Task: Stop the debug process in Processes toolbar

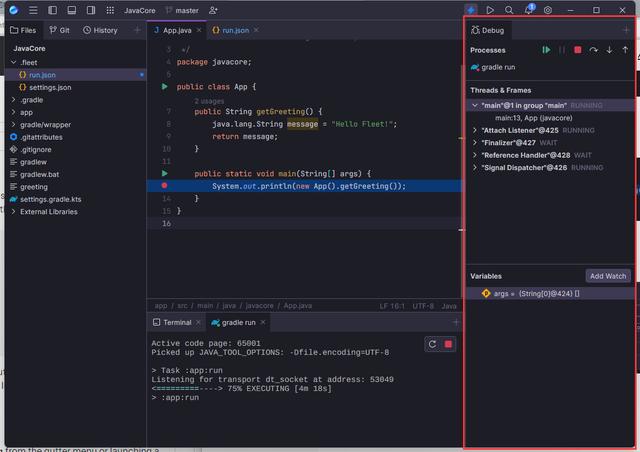Action: tap(578, 50)
